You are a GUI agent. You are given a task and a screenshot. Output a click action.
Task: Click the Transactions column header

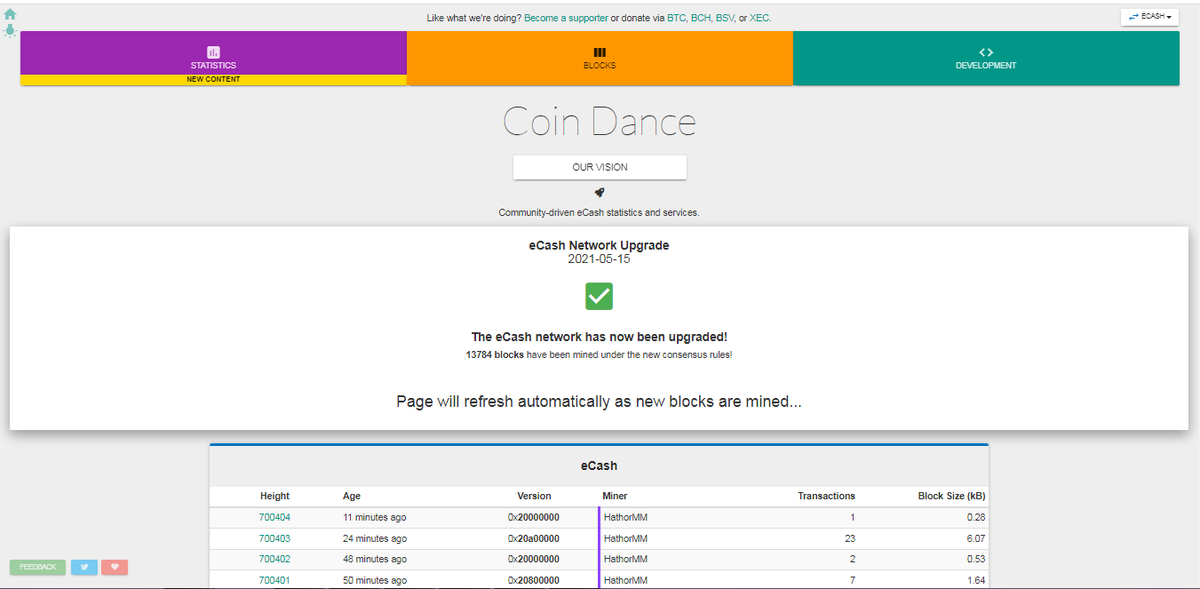(826, 496)
